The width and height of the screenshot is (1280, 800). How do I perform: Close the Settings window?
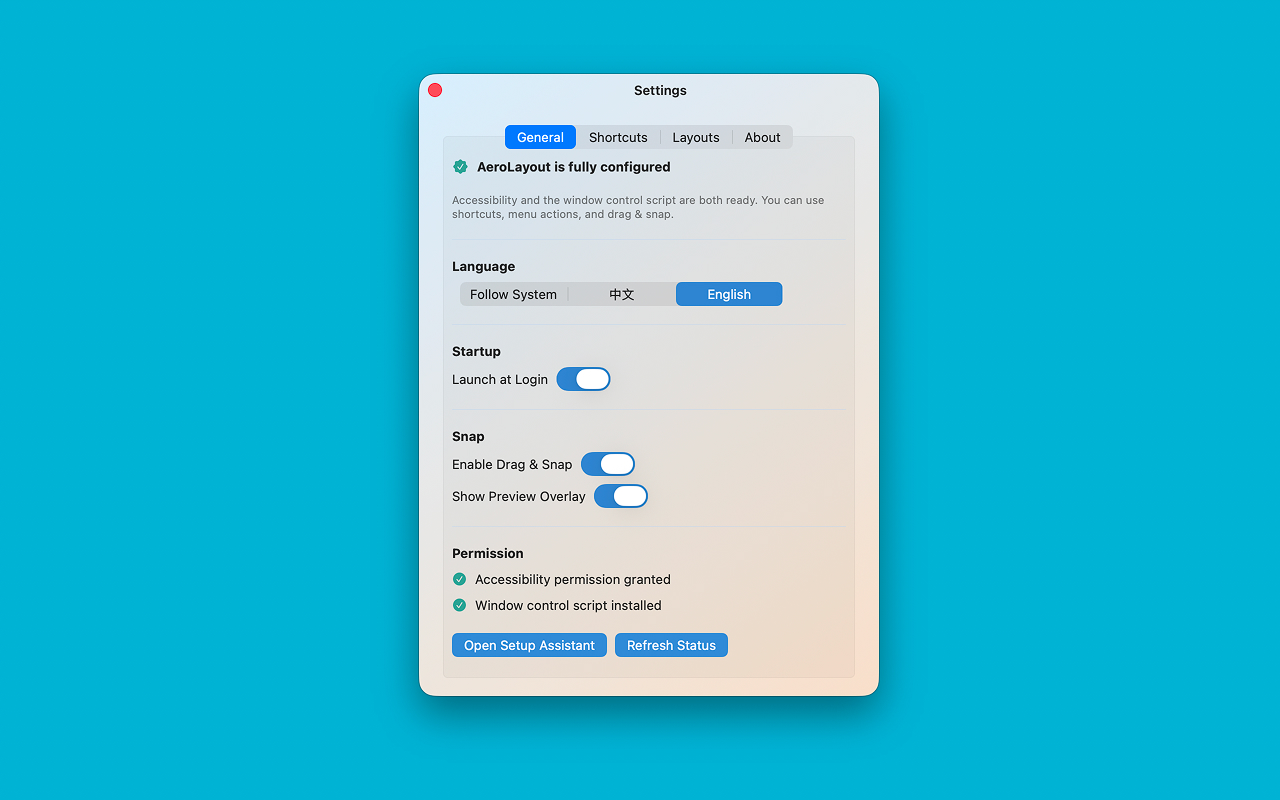click(x=435, y=90)
